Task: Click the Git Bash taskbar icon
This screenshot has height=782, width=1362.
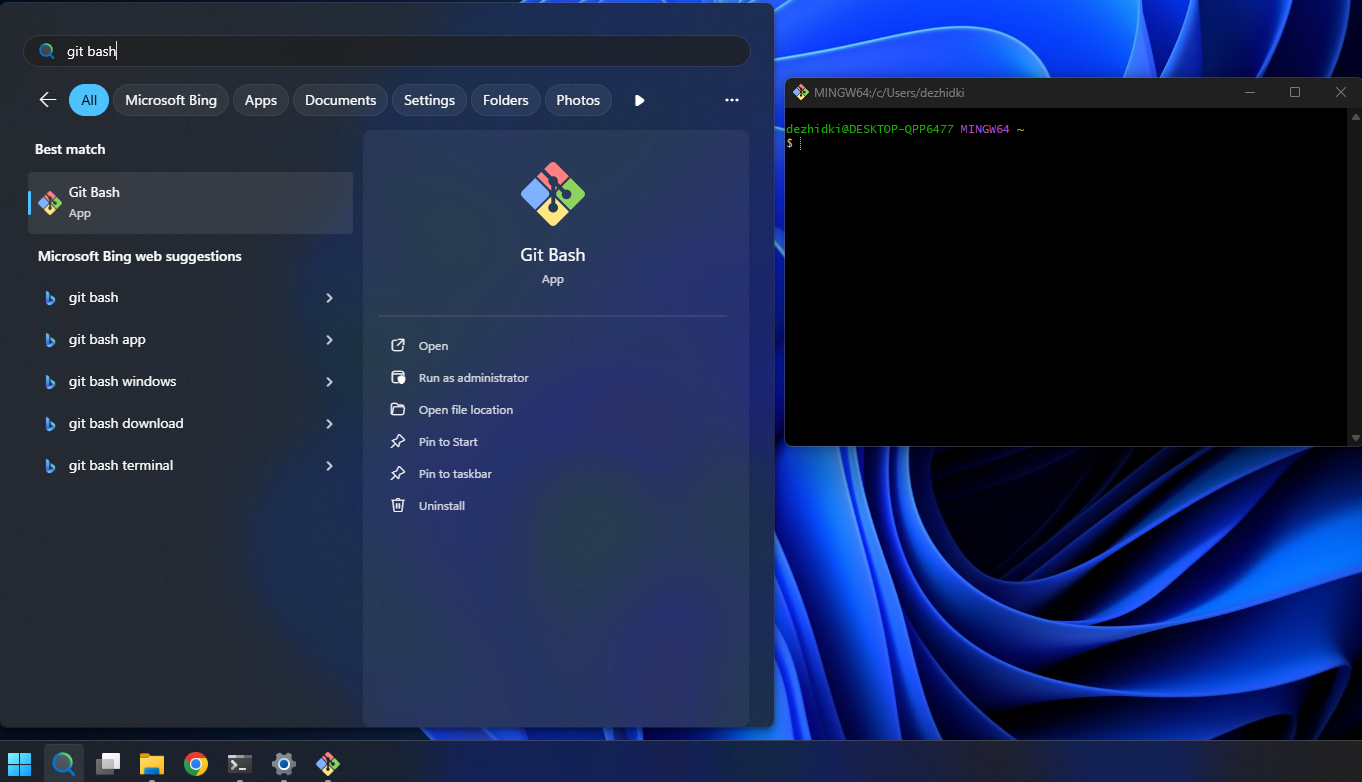Action: point(328,764)
